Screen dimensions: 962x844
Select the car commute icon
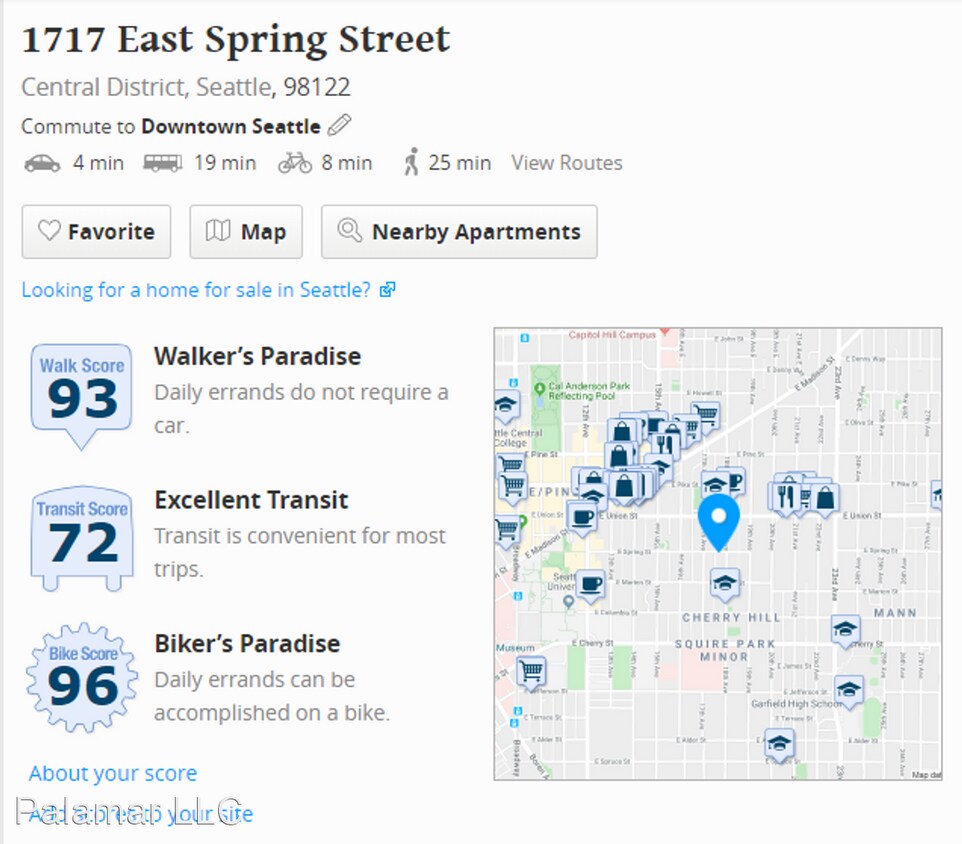click(x=42, y=163)
